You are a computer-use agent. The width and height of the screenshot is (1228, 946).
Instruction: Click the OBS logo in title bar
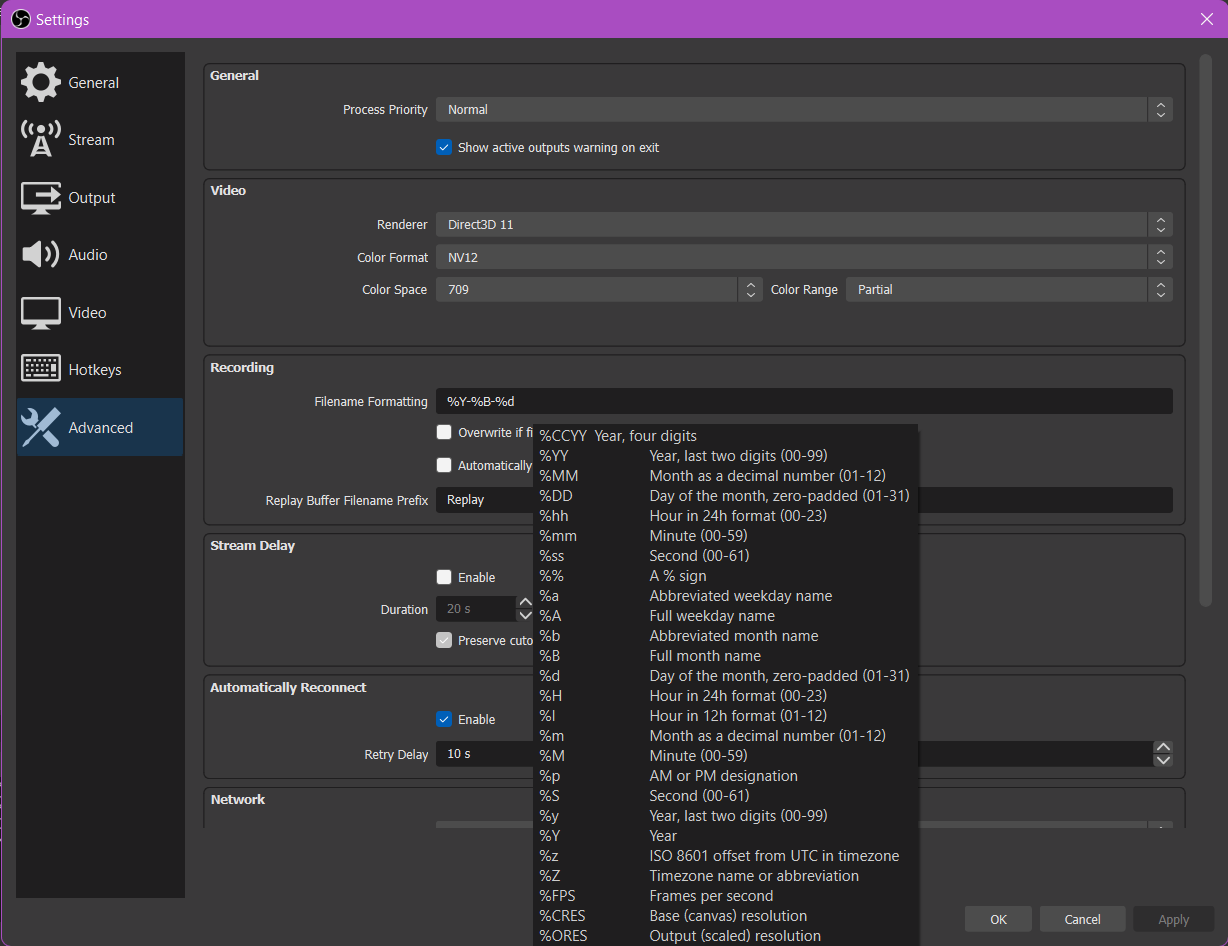tap(21, 19)
